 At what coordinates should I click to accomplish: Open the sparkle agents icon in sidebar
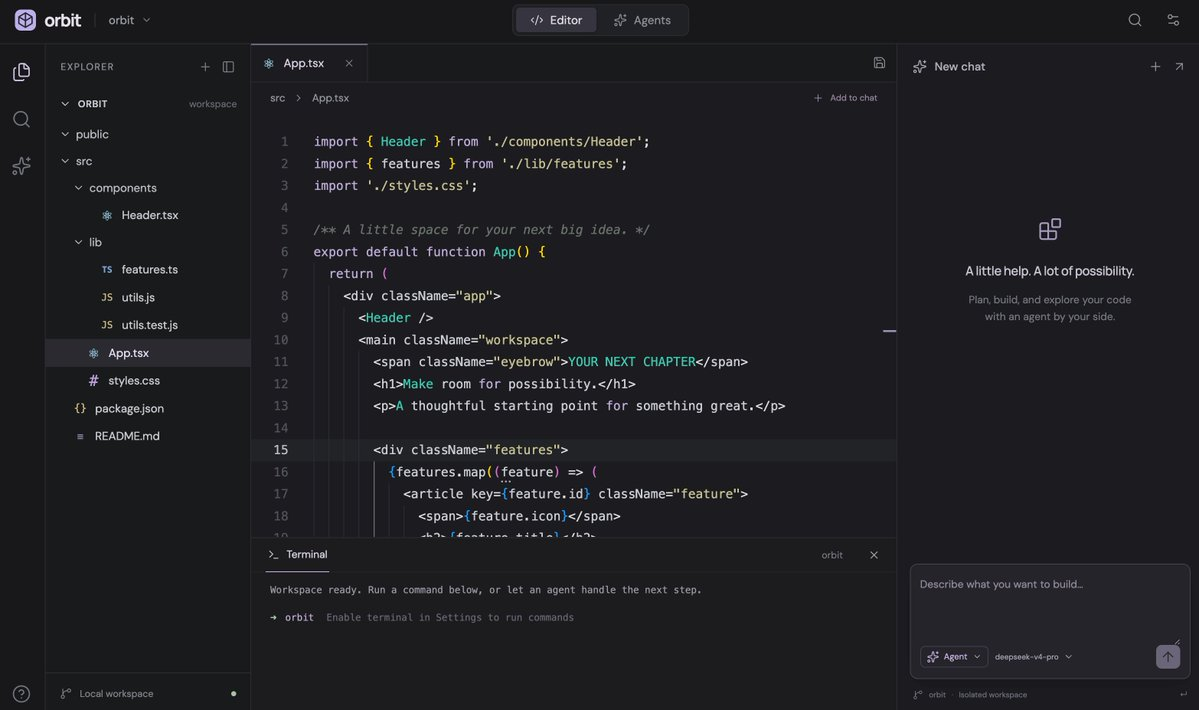pos(21,166)
